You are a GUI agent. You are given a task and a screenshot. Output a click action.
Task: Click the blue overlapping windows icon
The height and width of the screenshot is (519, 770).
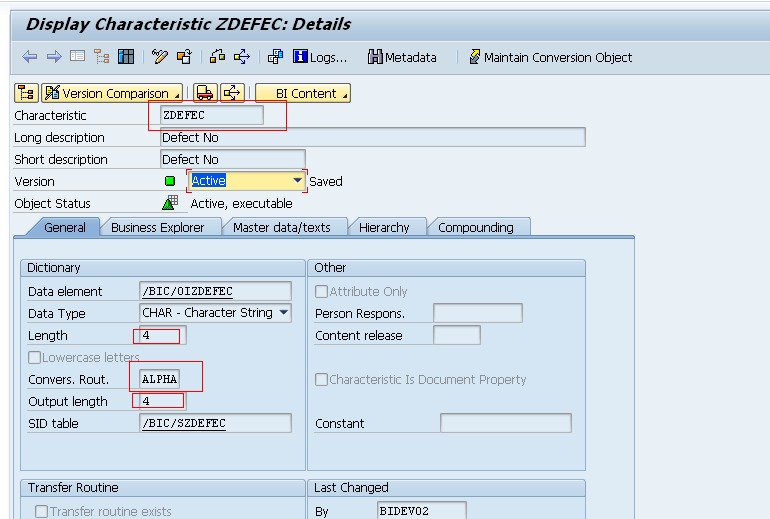click(275, 56)
